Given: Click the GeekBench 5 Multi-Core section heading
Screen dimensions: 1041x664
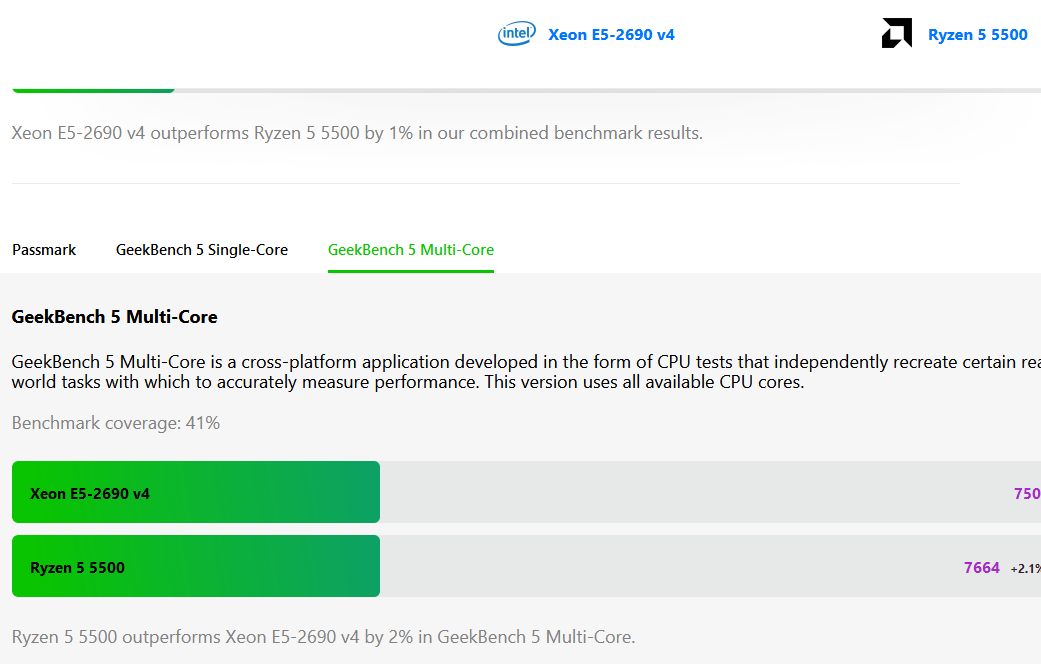Looking at the screenshot, I should (x=114, y=317).
